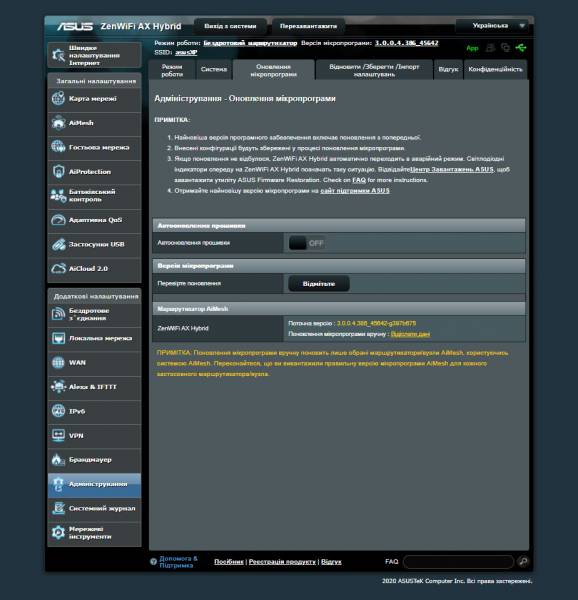Image resolution: width=578 pixels, height=600 pixels.
Task: Open VPN sidebar icon
Action: tap(58, 435)
